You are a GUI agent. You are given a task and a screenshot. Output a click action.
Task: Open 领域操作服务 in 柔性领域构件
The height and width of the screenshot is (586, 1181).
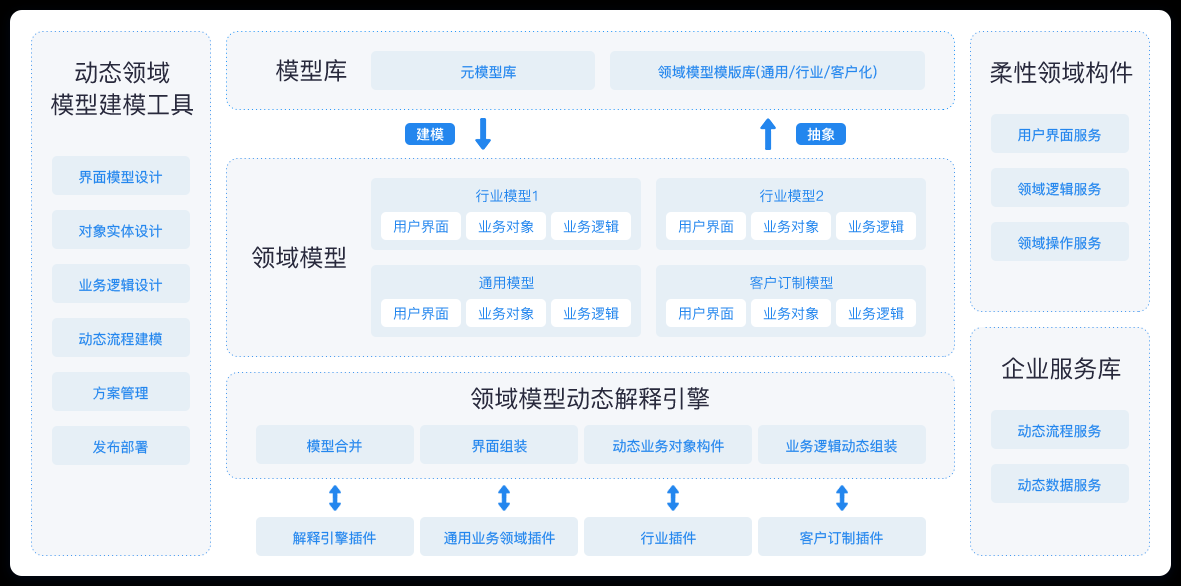(x=1060, y=243)
